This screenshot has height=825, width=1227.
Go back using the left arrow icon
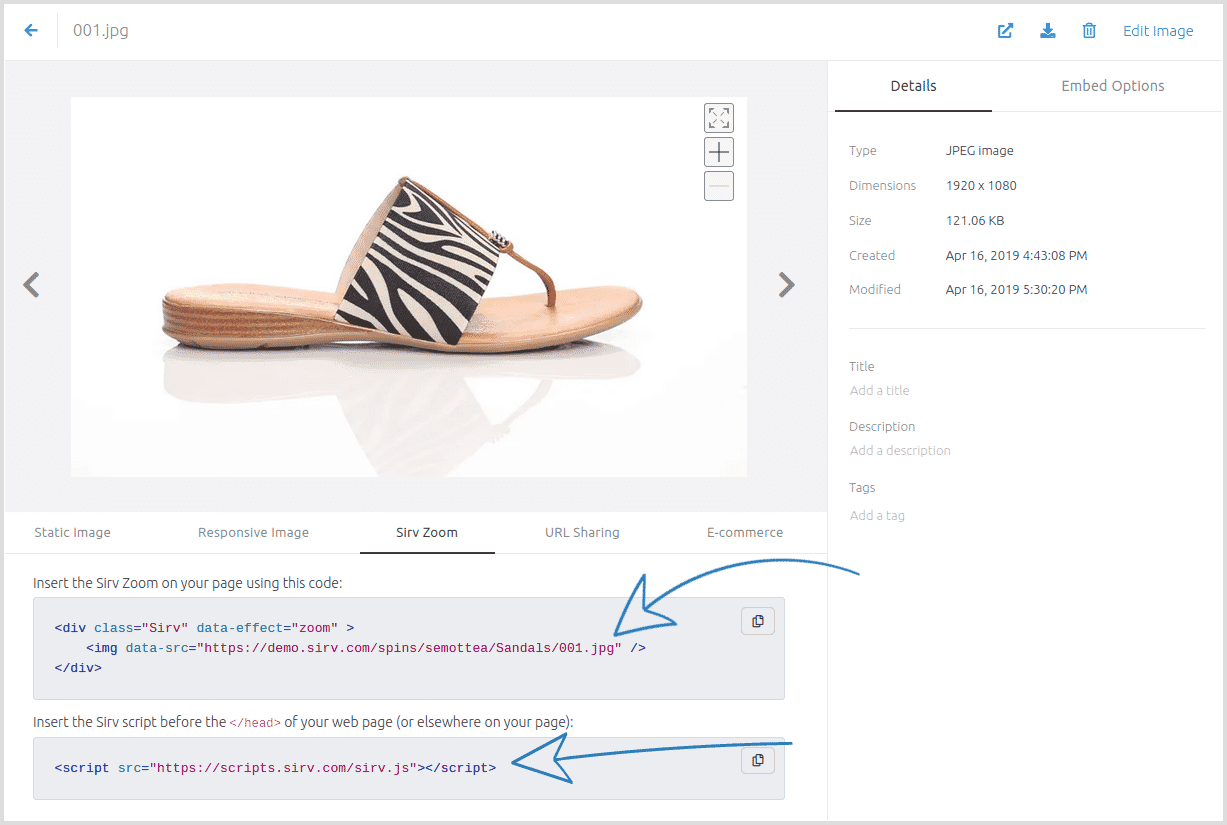[31, 31]
